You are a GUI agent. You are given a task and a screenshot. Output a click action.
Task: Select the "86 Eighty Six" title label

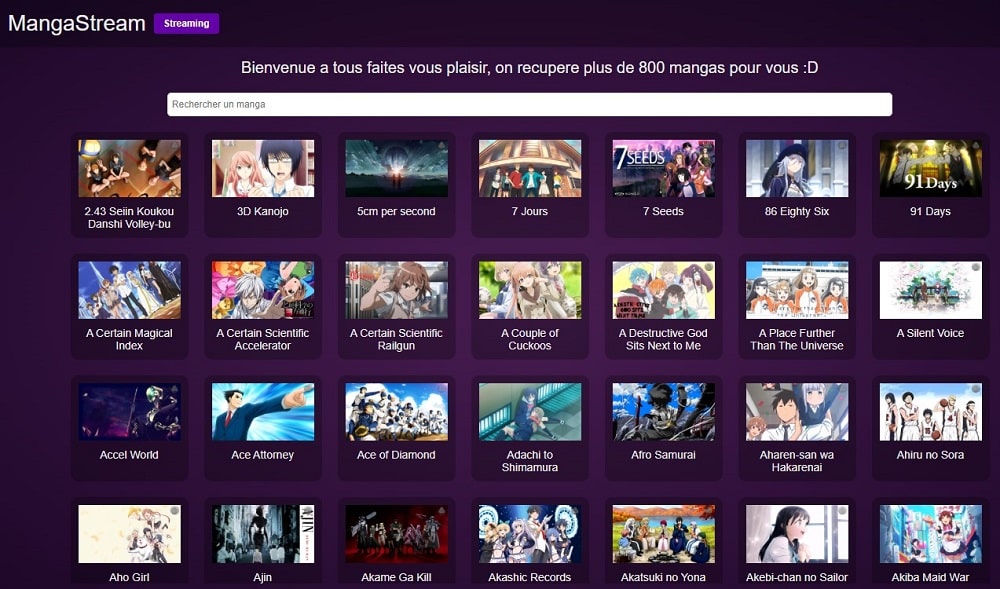(797, 212)
